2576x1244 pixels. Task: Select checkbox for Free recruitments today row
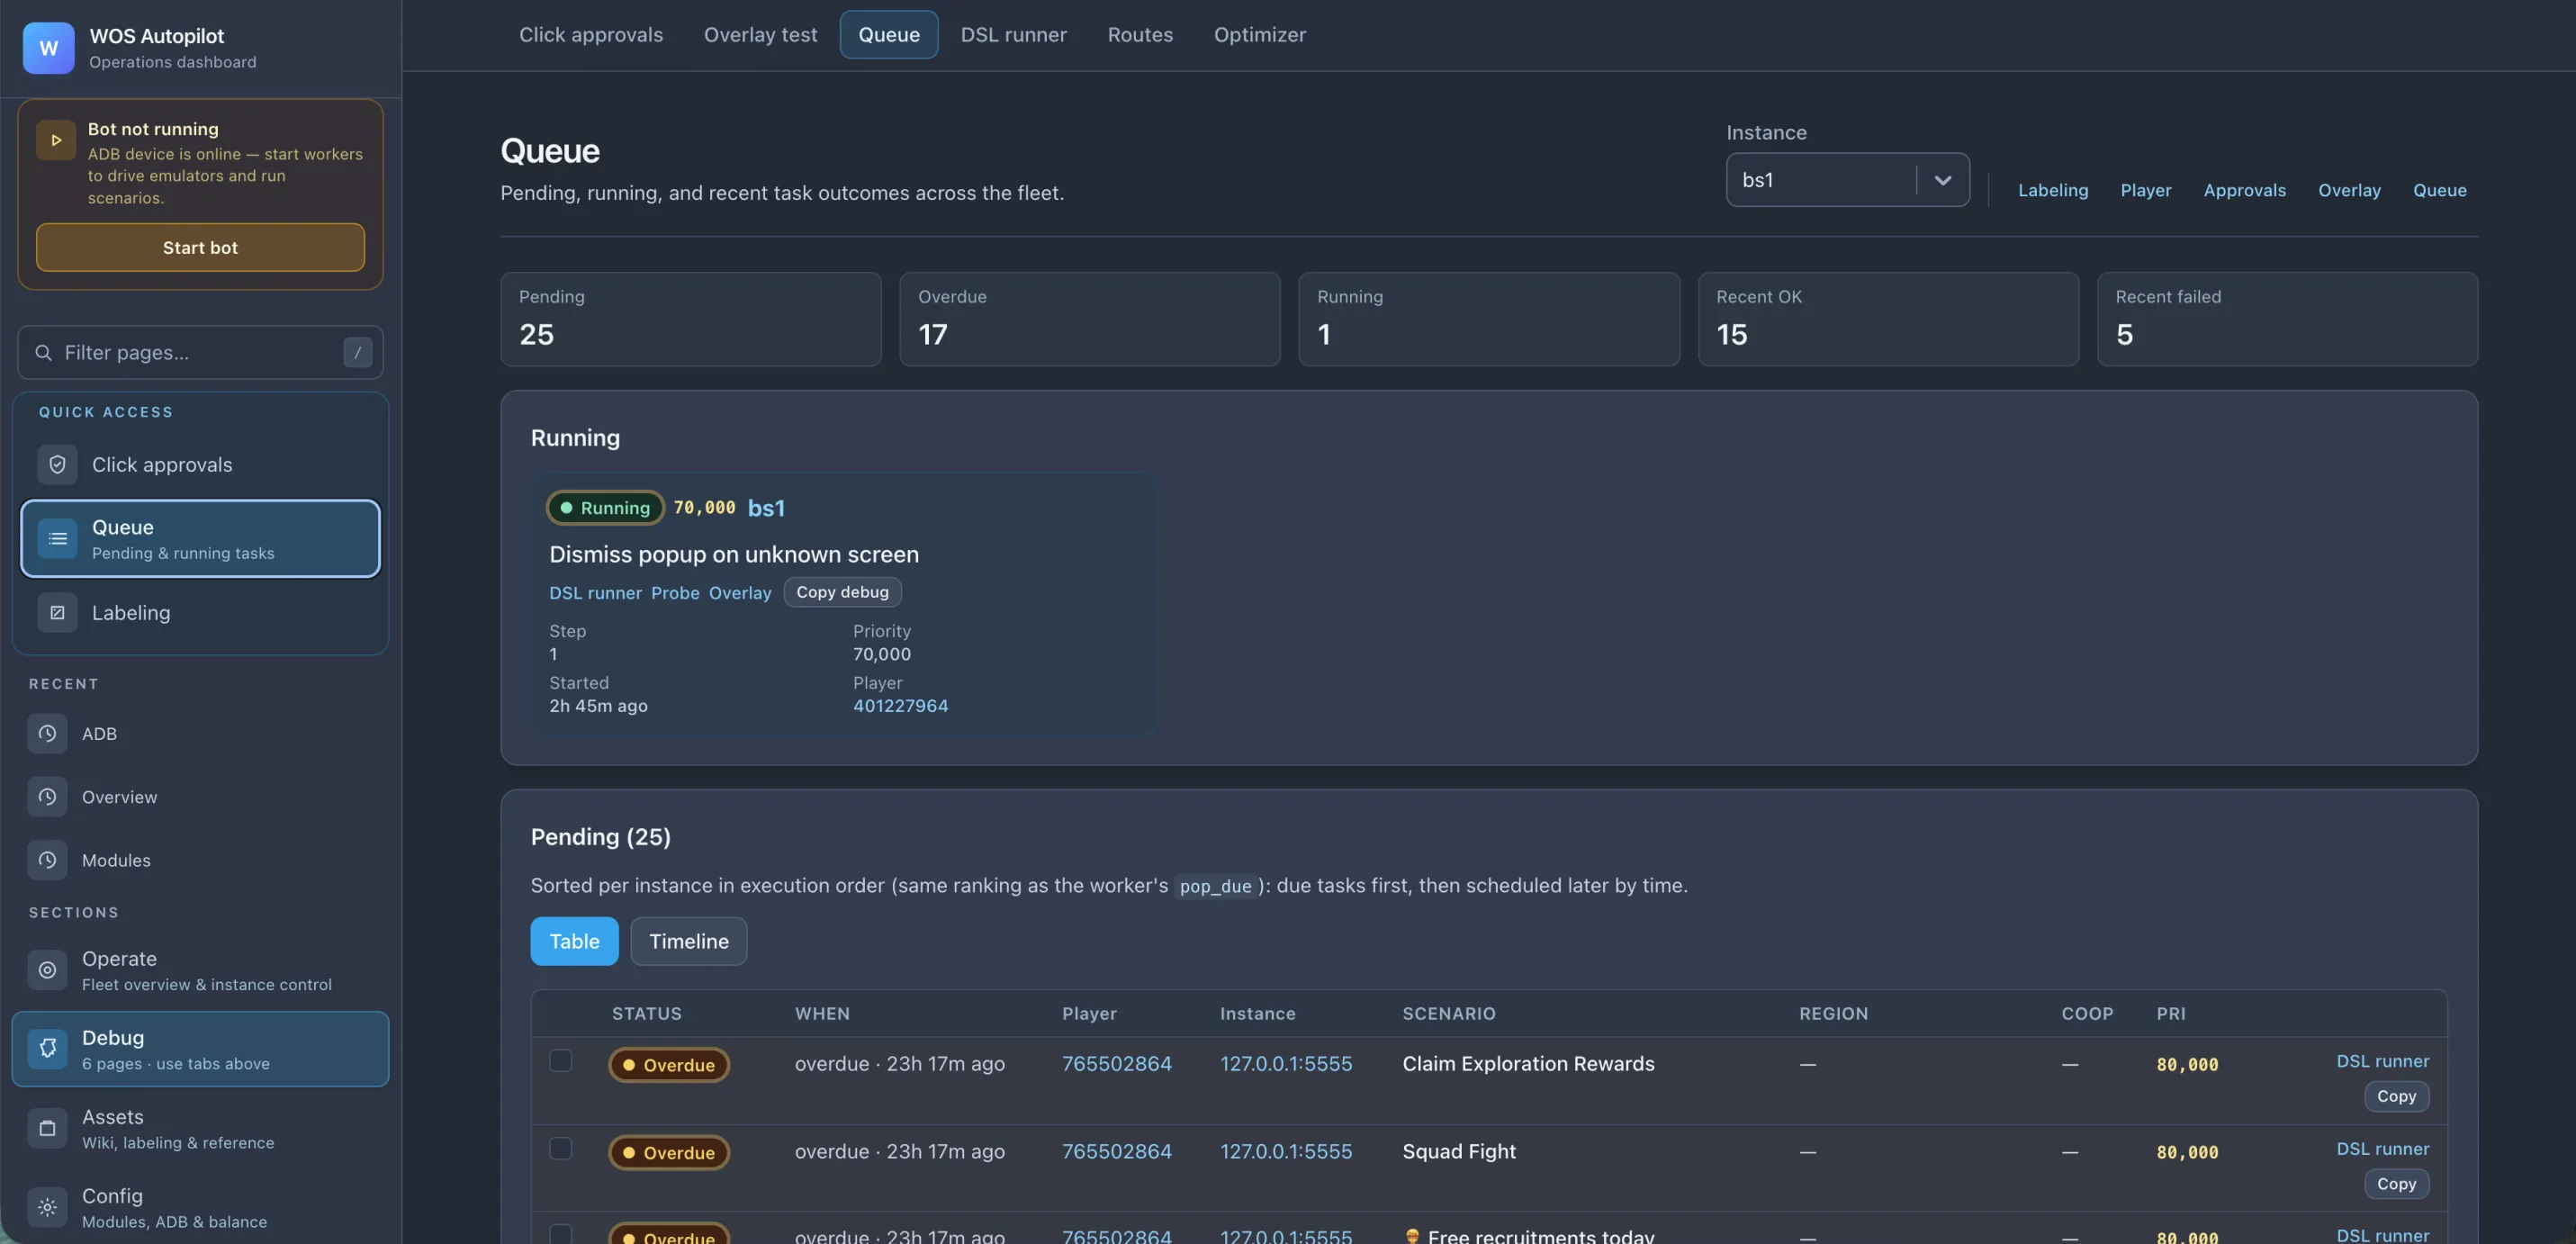point(560,1234)
